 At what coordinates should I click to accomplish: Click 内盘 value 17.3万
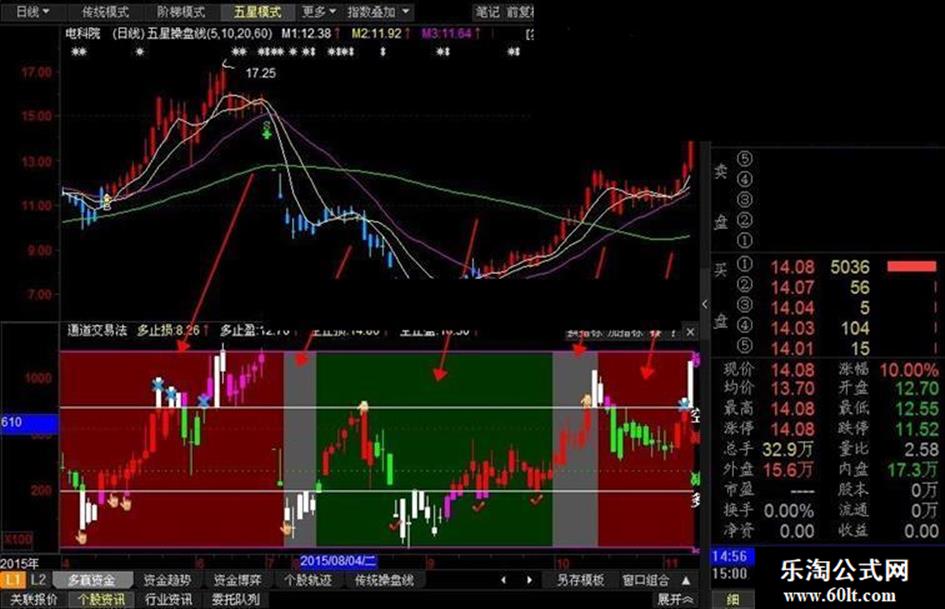912,469
